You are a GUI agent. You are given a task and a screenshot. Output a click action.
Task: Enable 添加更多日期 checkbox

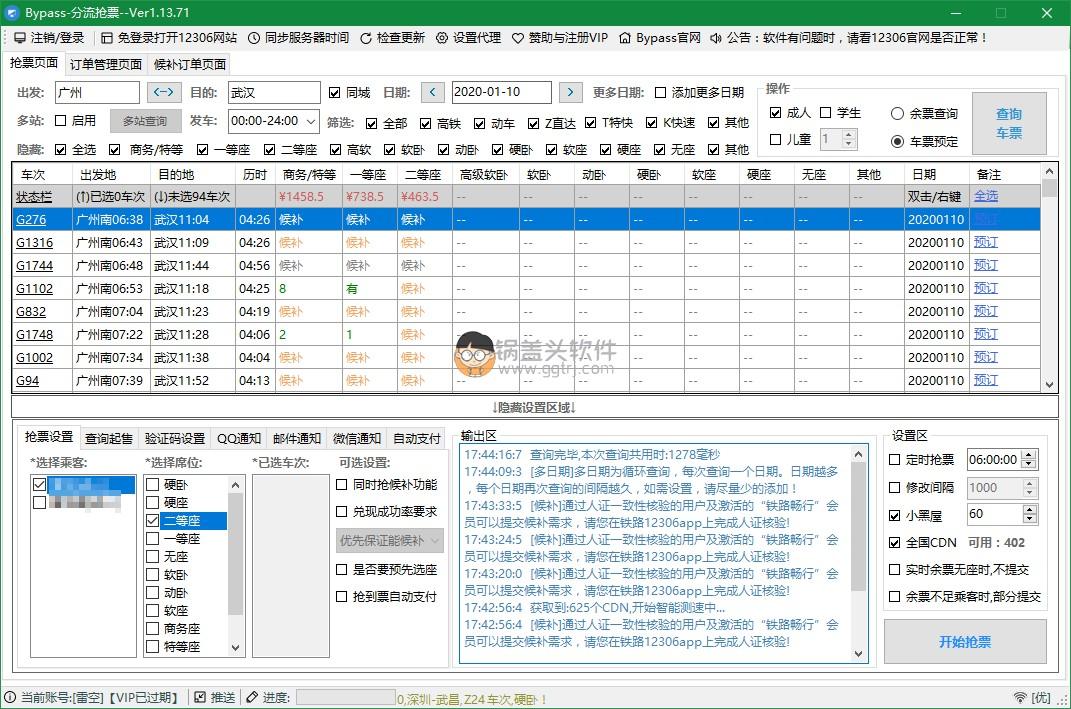point(660,92)
